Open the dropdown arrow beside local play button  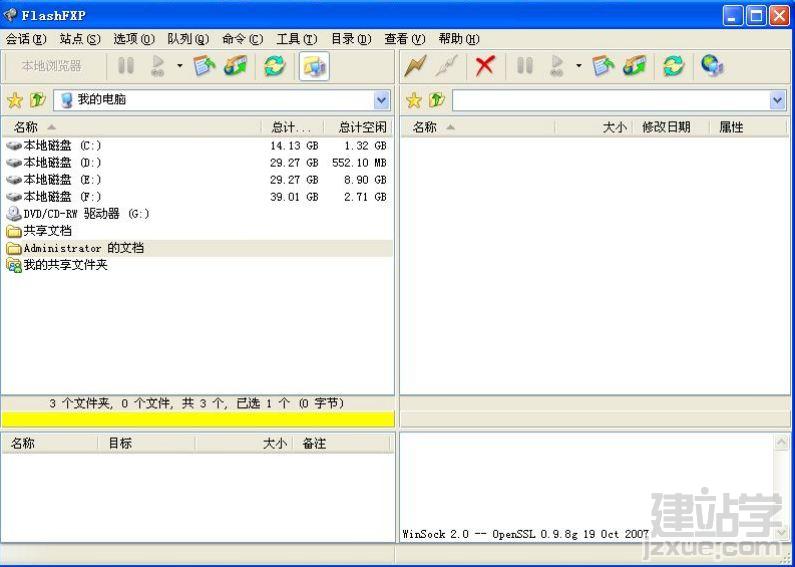179,65
